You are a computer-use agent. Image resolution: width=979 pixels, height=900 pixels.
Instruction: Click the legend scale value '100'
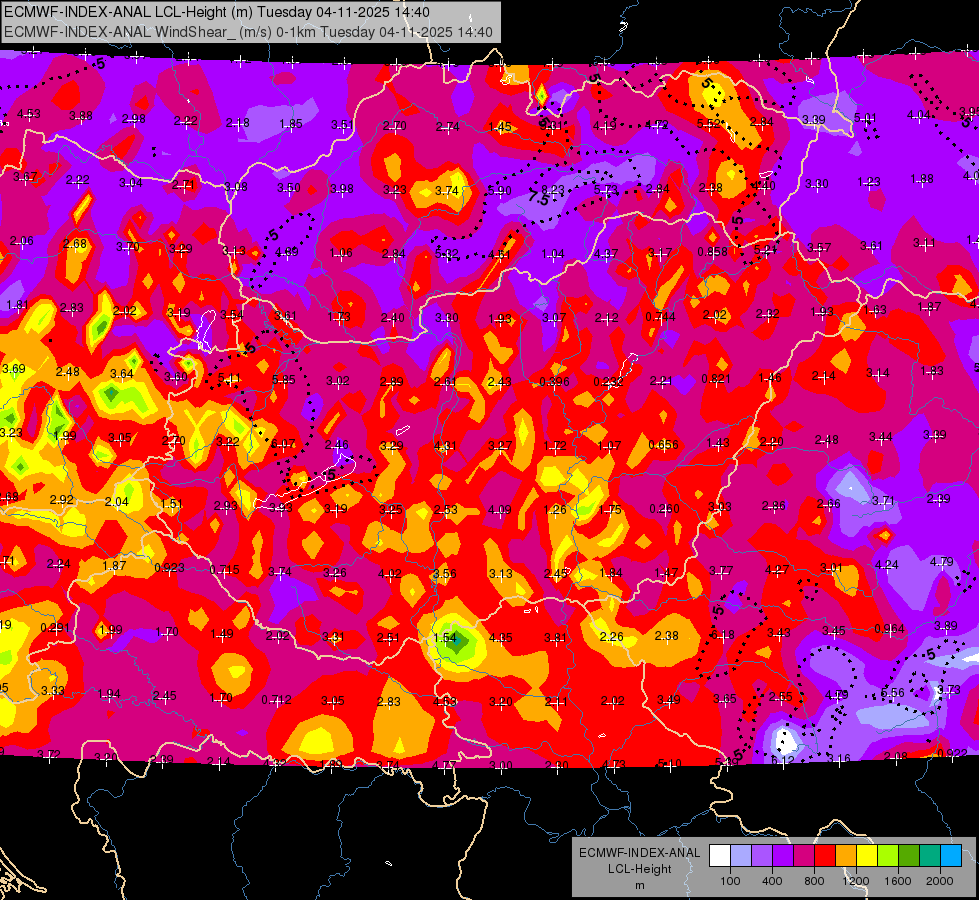(730, 881)
